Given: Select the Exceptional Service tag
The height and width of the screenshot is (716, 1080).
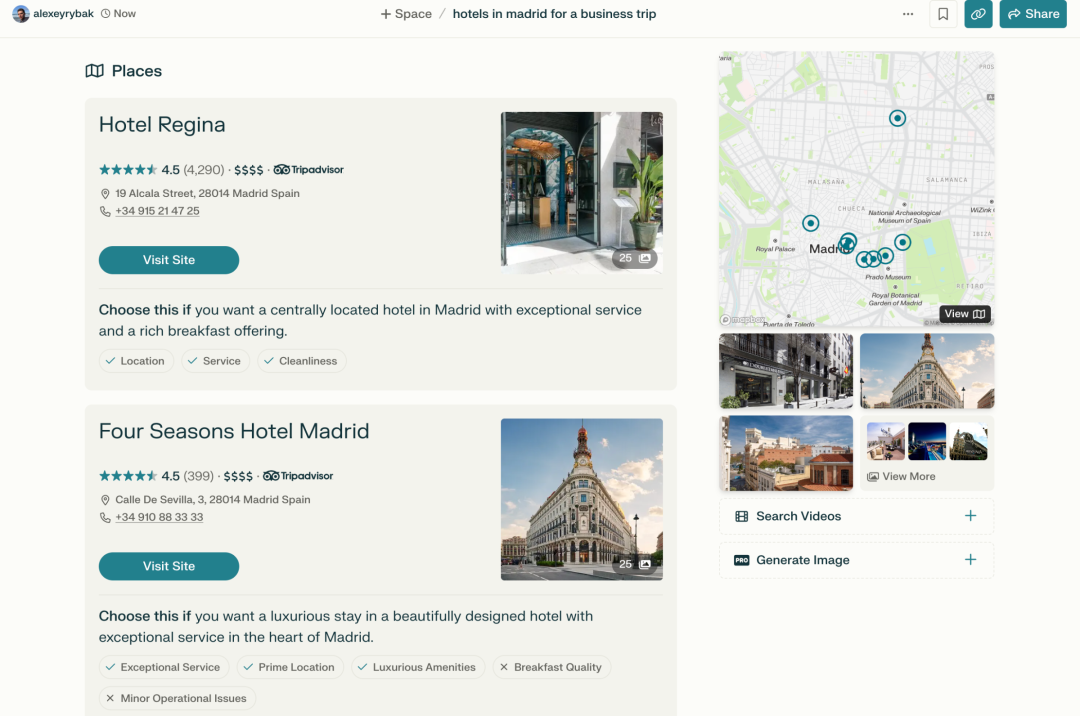Looking at the screenshot, I should 164,667.
